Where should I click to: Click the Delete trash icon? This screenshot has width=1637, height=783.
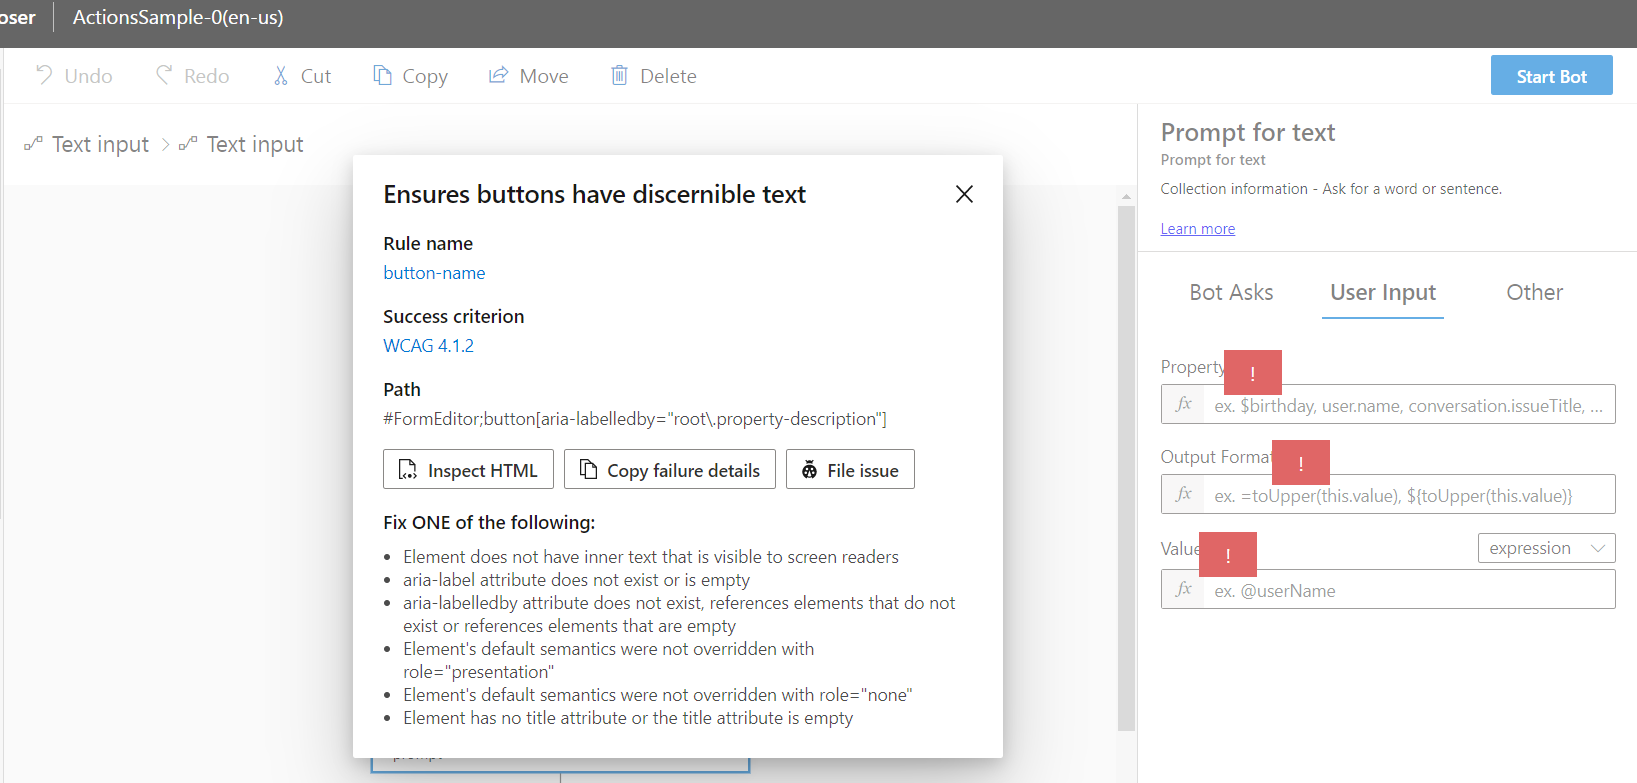pyautogui.click(x=619, y=75)
